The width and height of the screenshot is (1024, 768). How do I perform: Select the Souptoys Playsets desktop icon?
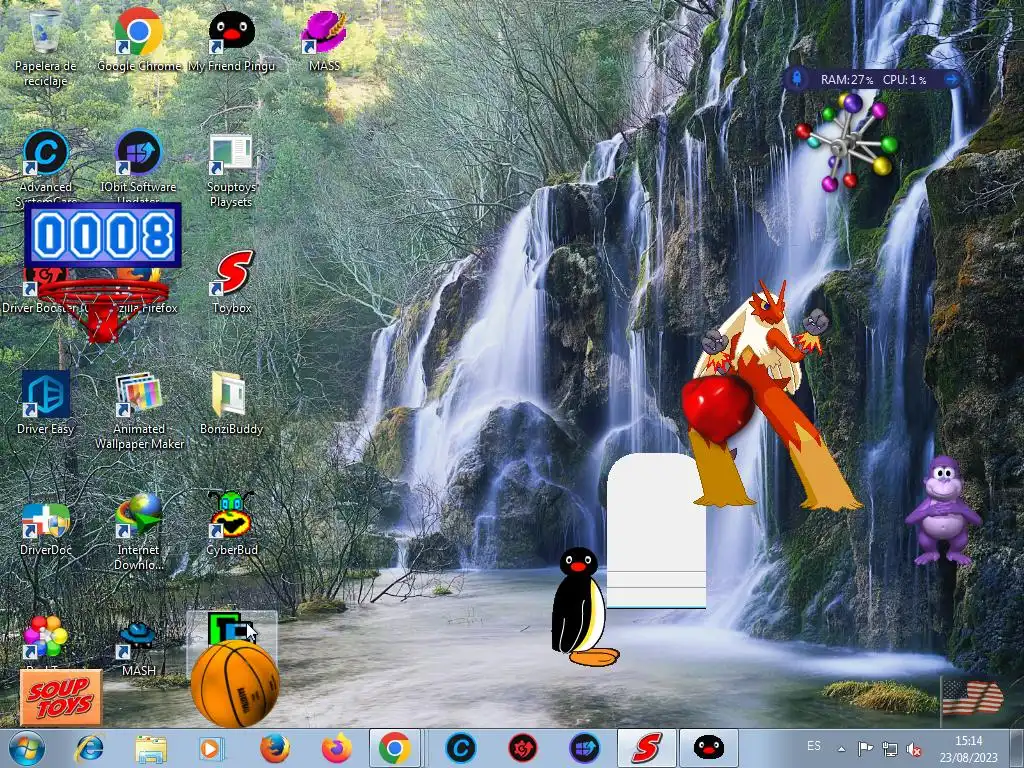coord(231,170)
